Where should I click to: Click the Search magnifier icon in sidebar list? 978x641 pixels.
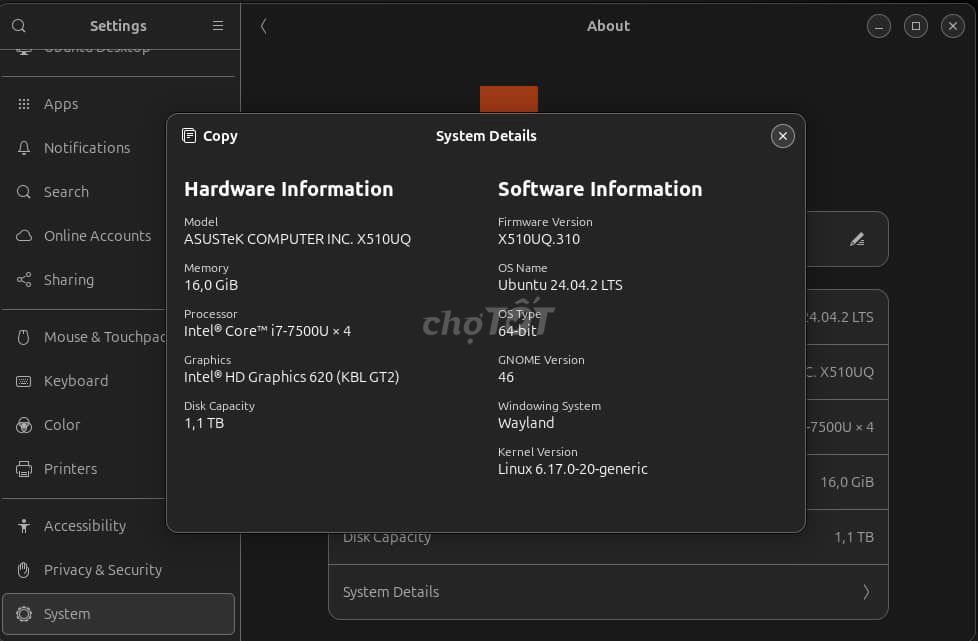[24, 192]
